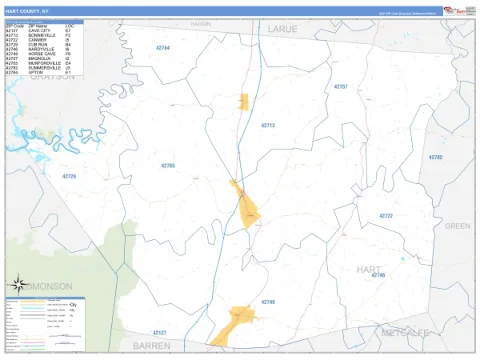Click the 42746 ZIP label on the map

click(x=378, y=275)
